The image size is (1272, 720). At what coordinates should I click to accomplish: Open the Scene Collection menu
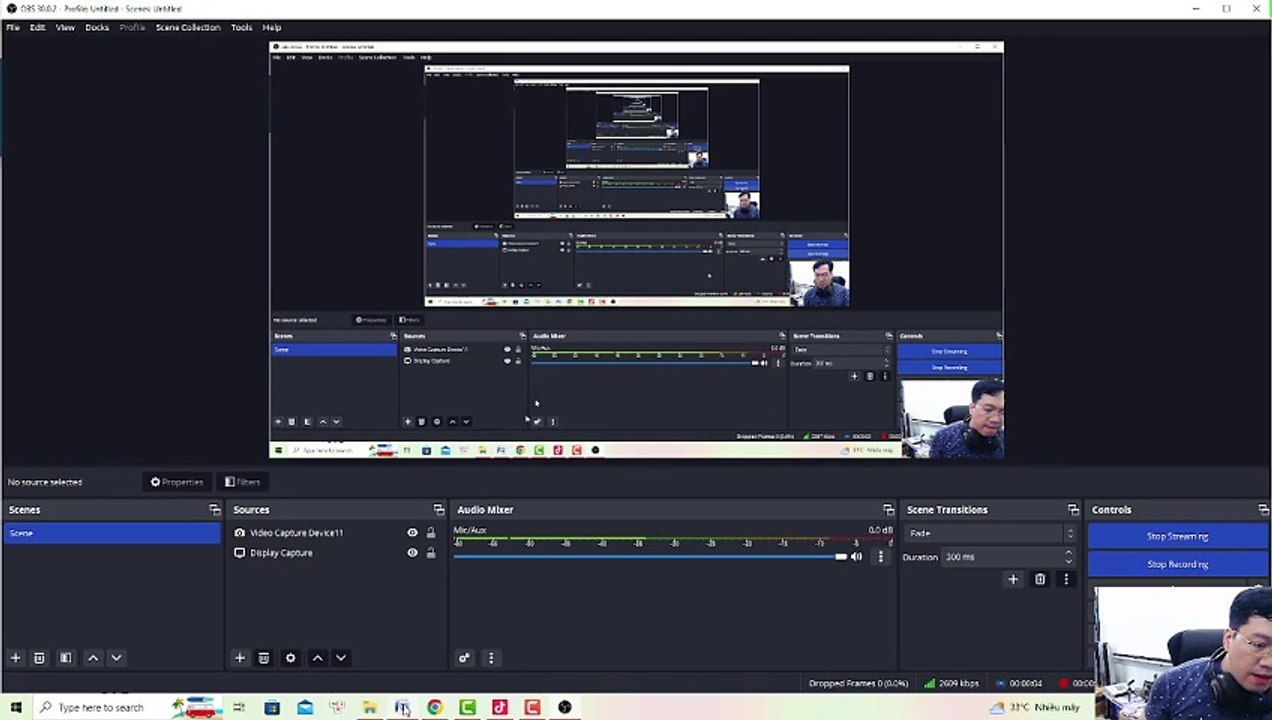188,27
